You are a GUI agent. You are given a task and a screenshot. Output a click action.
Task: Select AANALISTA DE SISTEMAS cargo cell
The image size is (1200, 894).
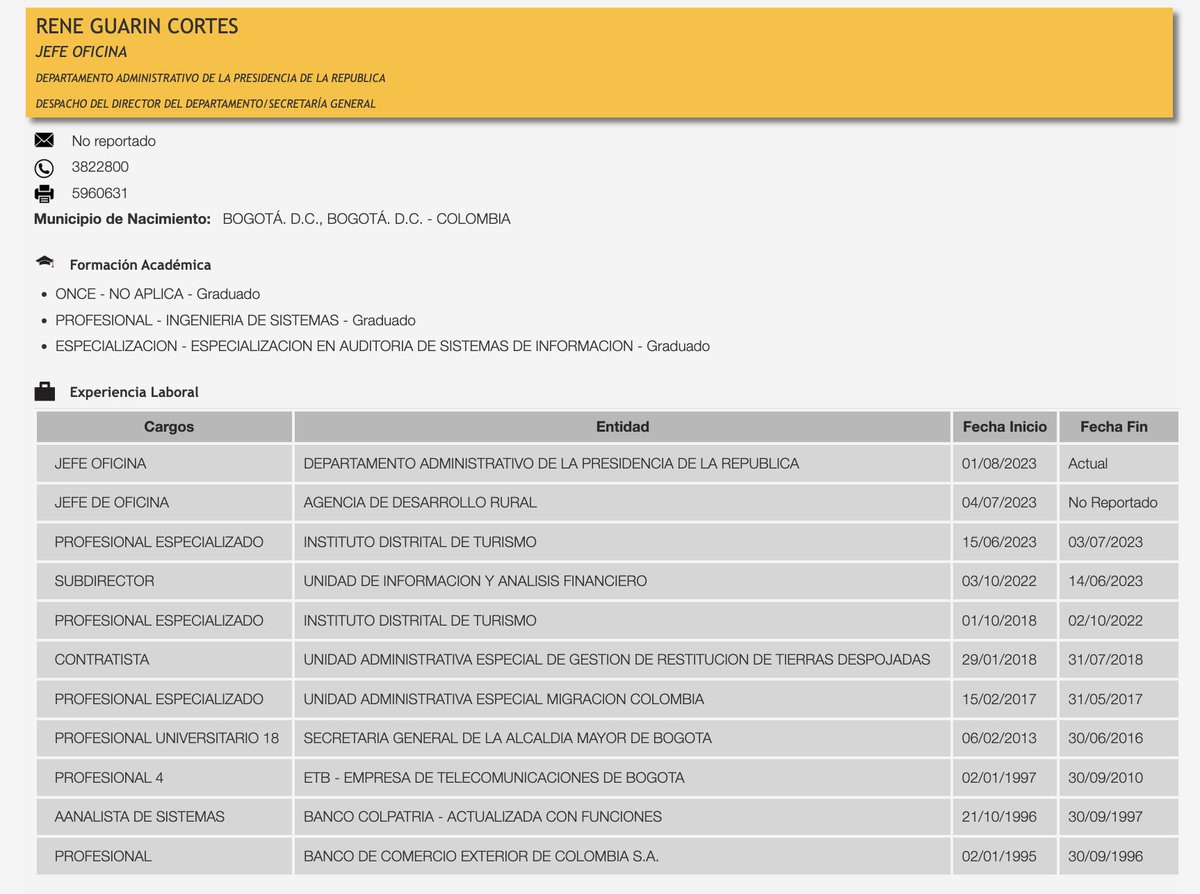coord(165,816)
